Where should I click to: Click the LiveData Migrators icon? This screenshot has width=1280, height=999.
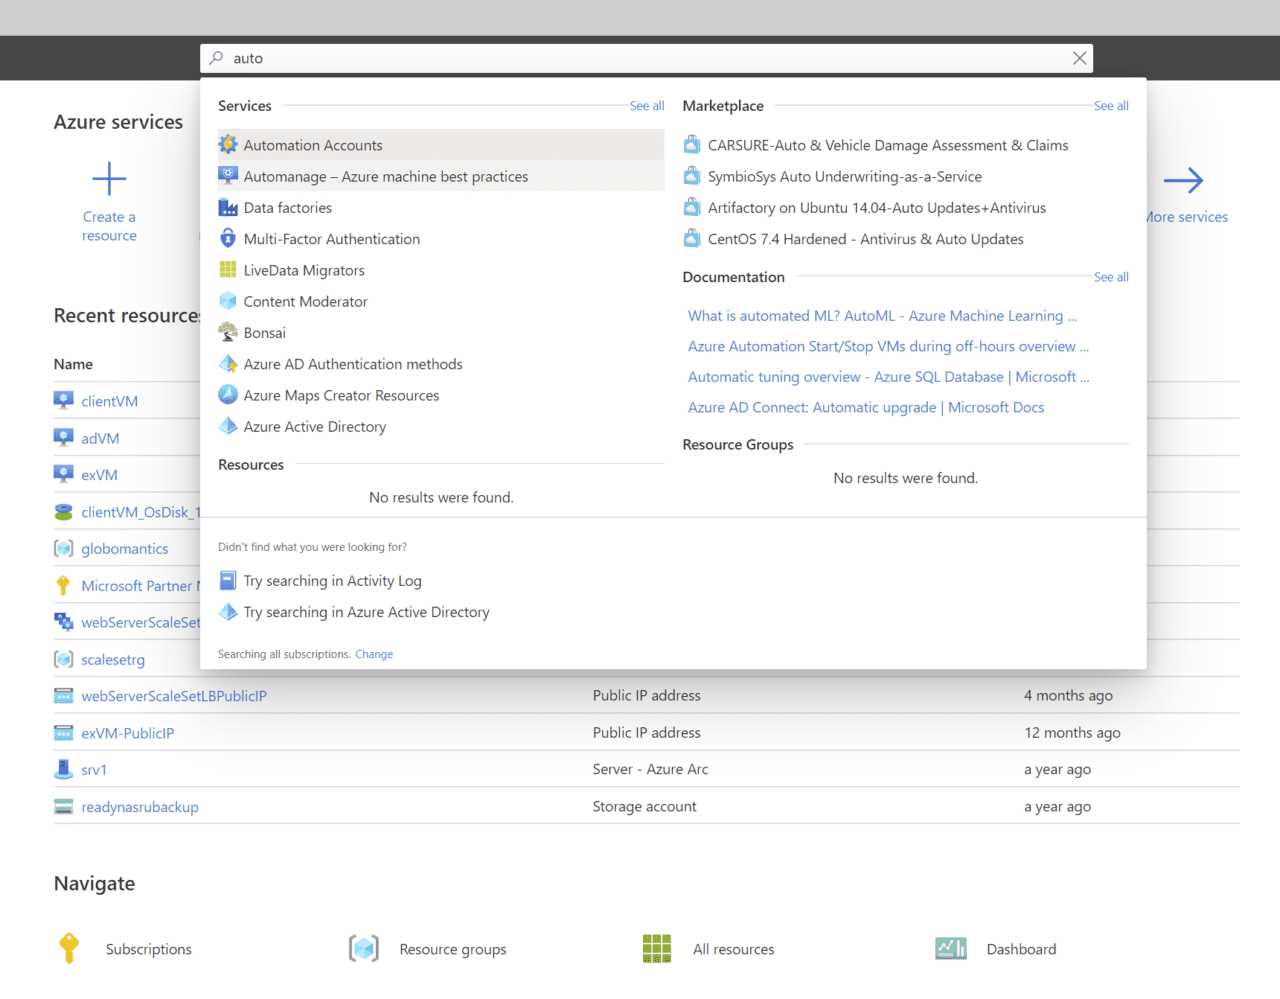pyautogui.click(x=228, y=270)
